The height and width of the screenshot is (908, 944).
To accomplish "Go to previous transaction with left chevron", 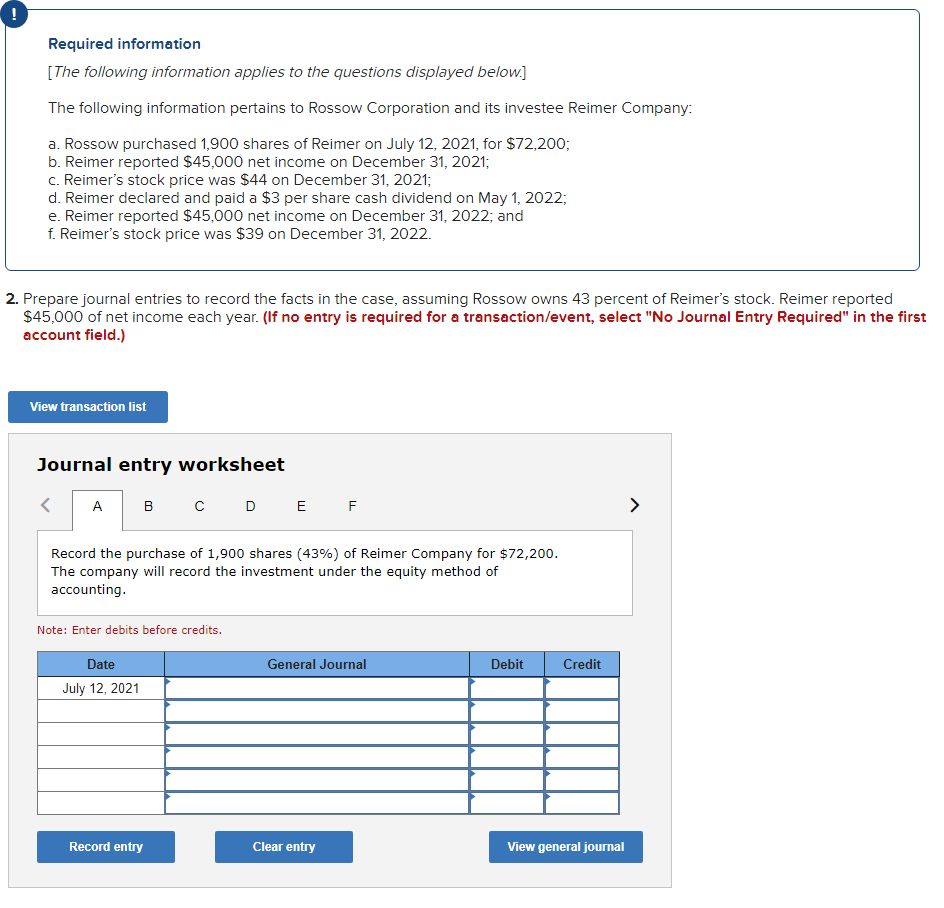I will [46, 505].
